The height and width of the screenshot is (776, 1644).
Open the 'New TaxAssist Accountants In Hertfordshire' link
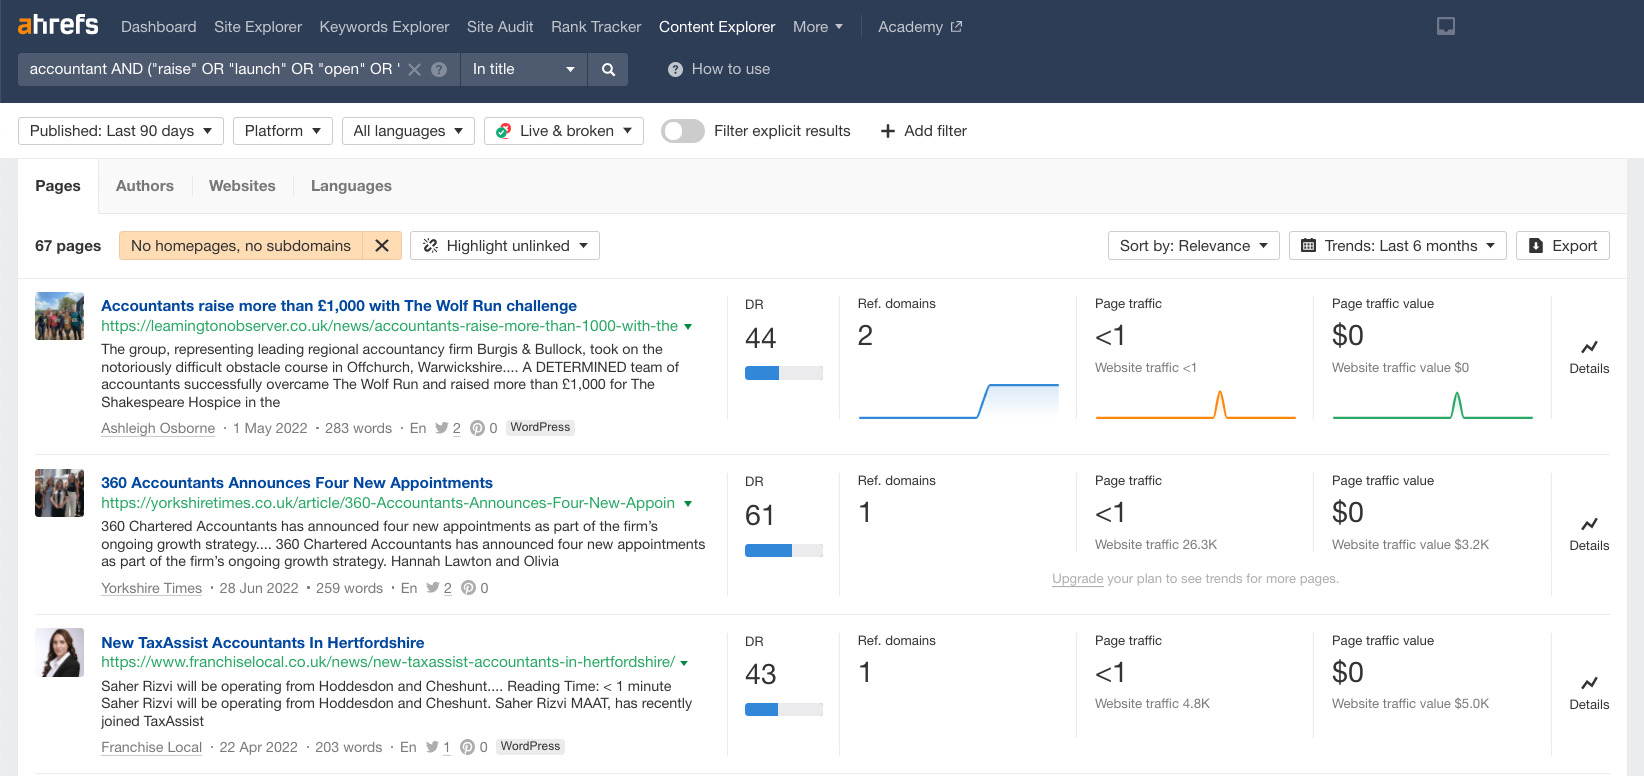pos(262,642)
